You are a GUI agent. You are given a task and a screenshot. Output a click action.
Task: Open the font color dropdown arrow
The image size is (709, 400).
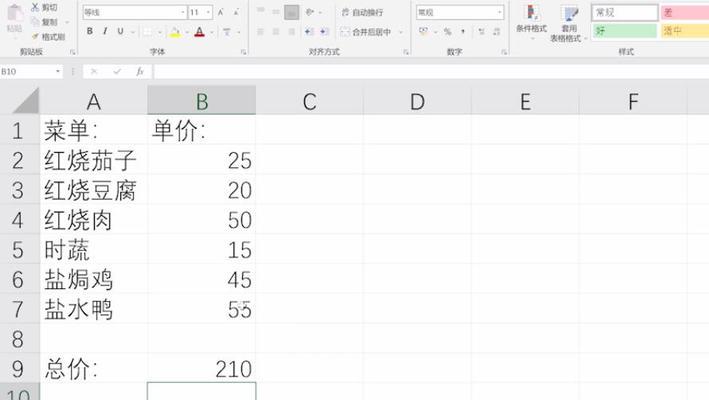click(212, 32)
